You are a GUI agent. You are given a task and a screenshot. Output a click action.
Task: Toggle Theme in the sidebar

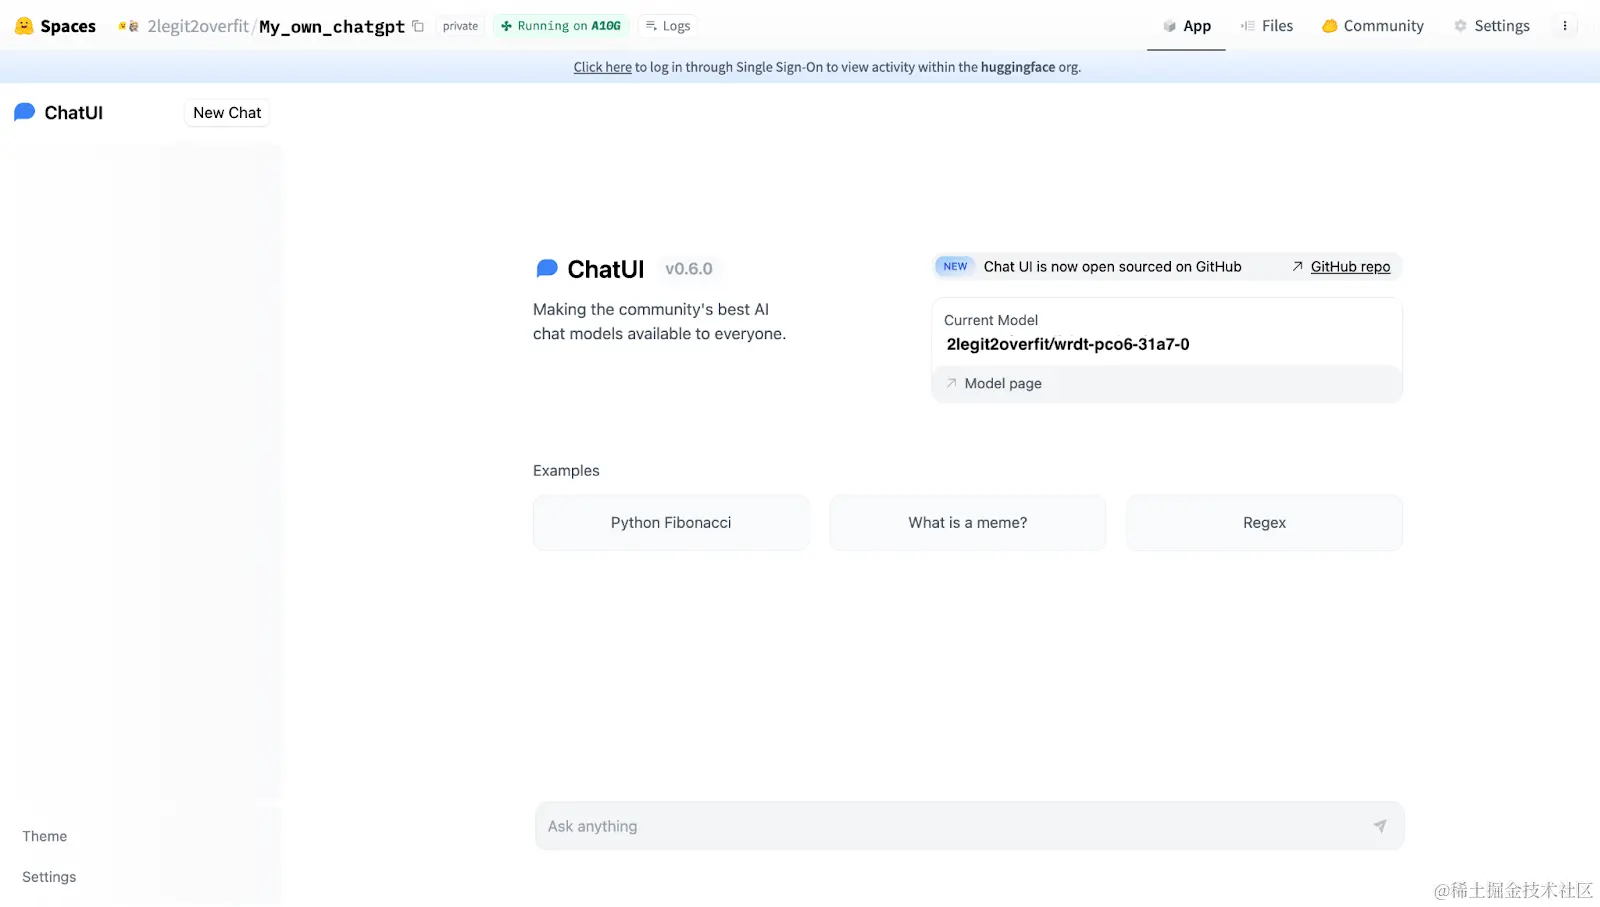[45, 836]
